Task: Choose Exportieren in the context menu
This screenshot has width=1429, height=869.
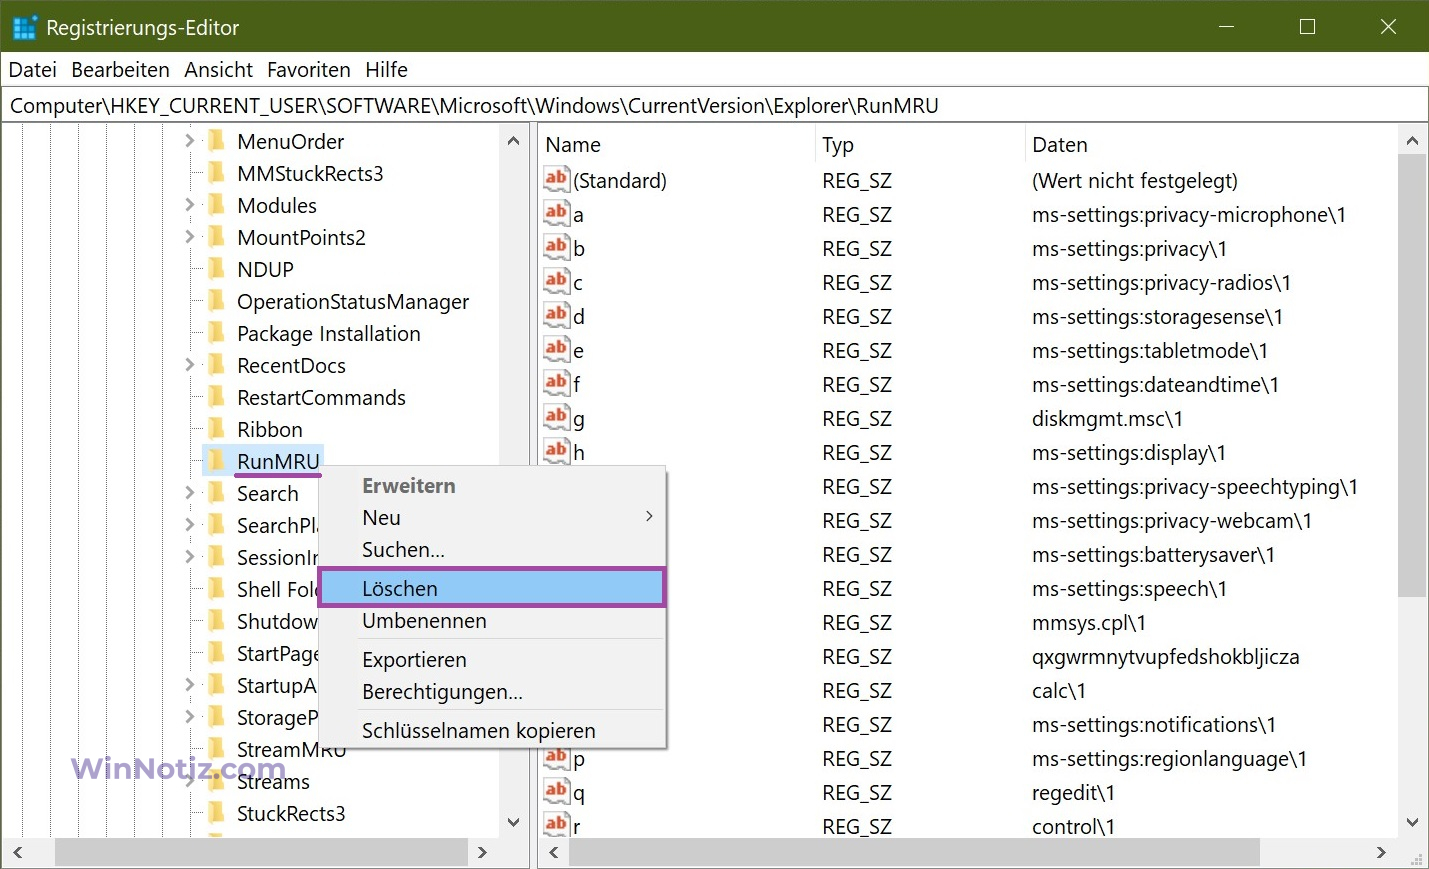Action: click(493, 659)
